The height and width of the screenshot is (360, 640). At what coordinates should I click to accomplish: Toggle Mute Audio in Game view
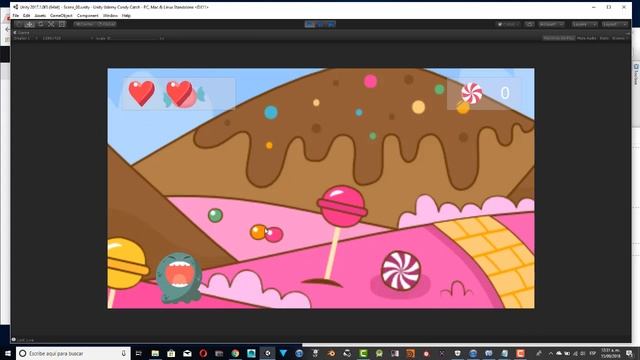(x=586, y=38)
